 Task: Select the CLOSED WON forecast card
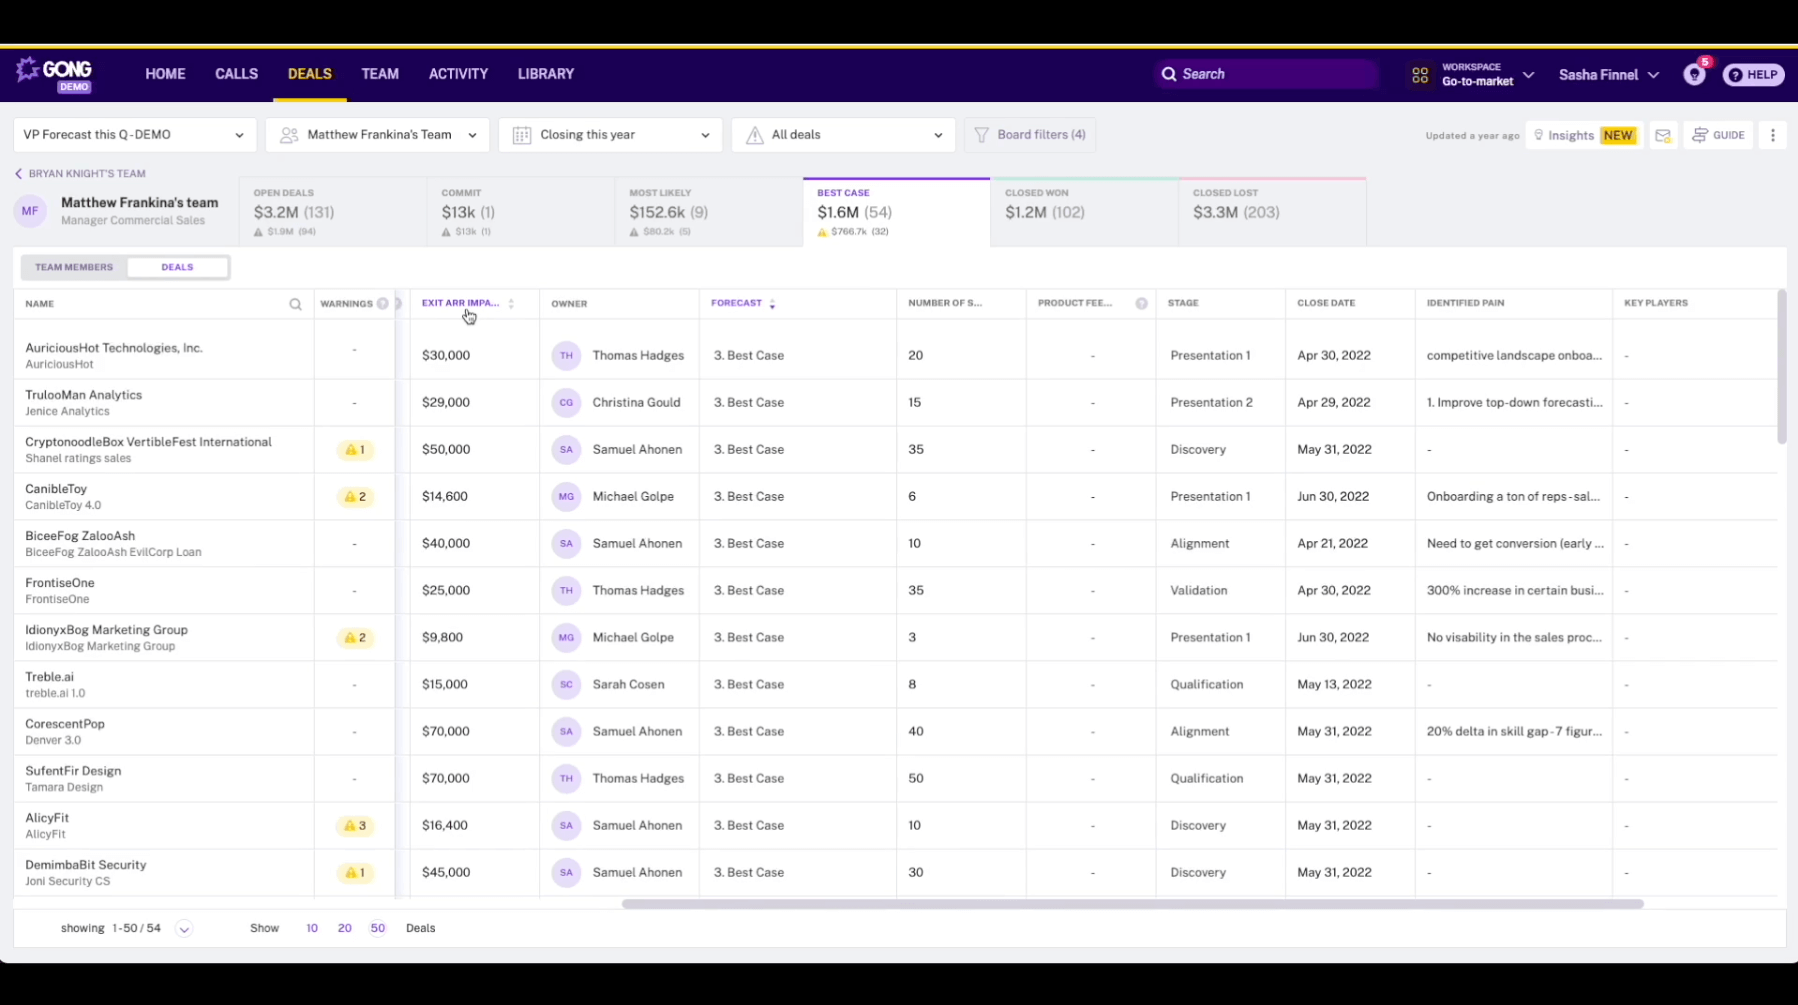coord(1085,212)
